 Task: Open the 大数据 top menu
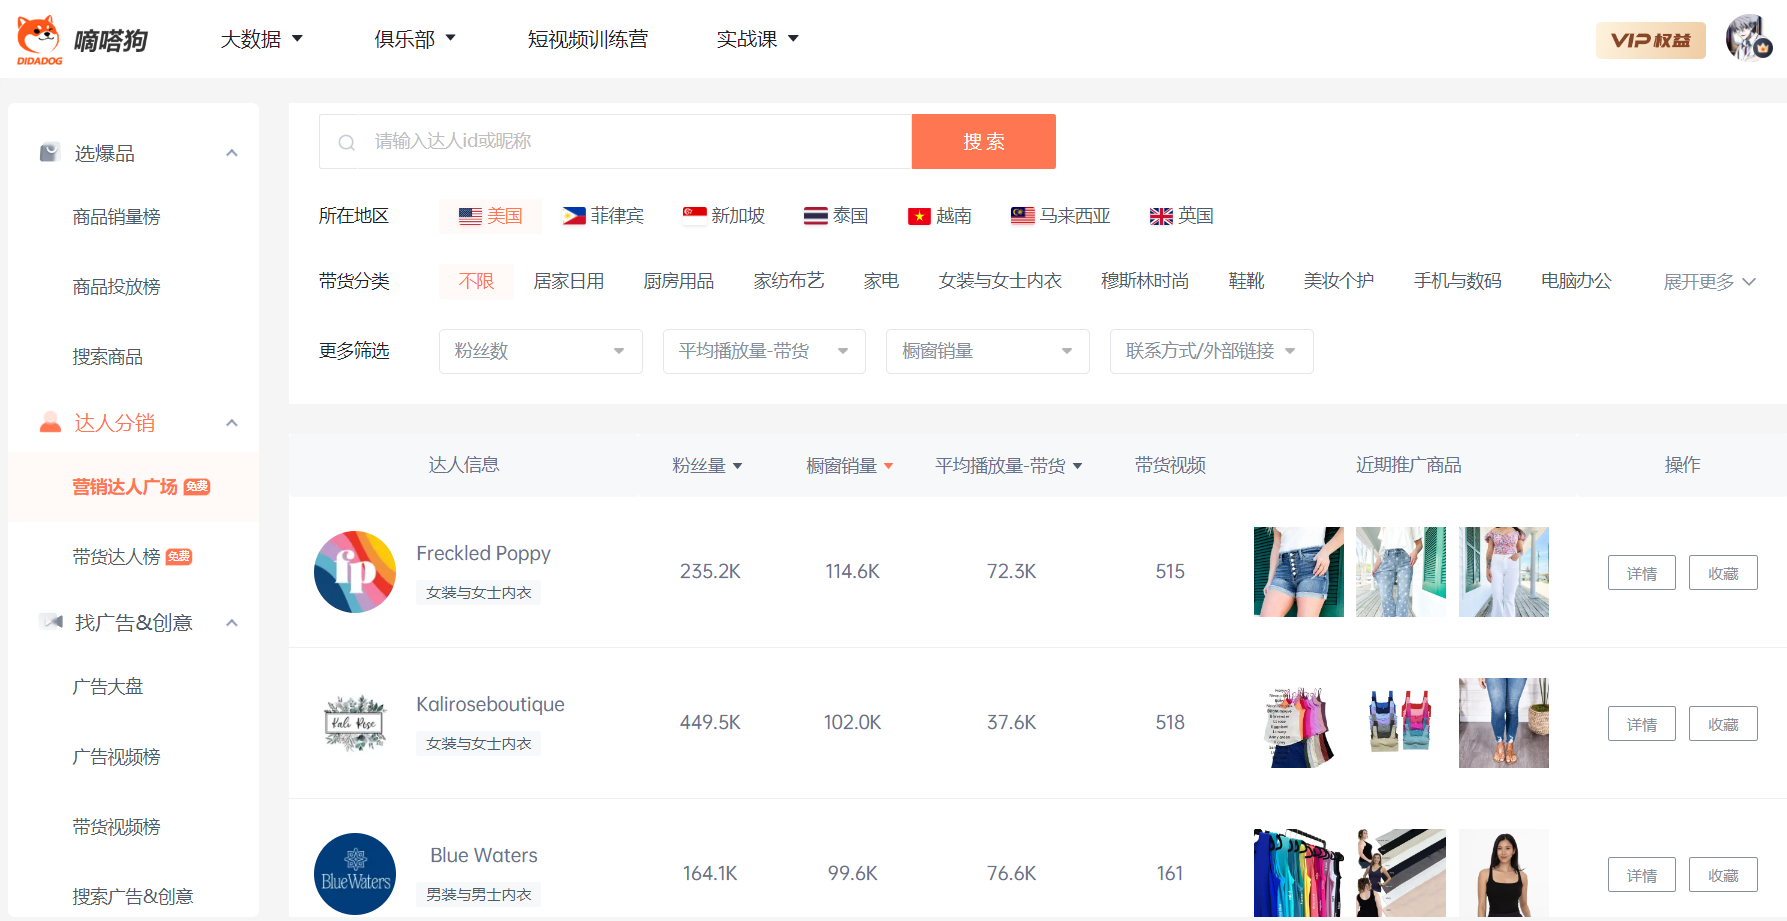point(261,39)
